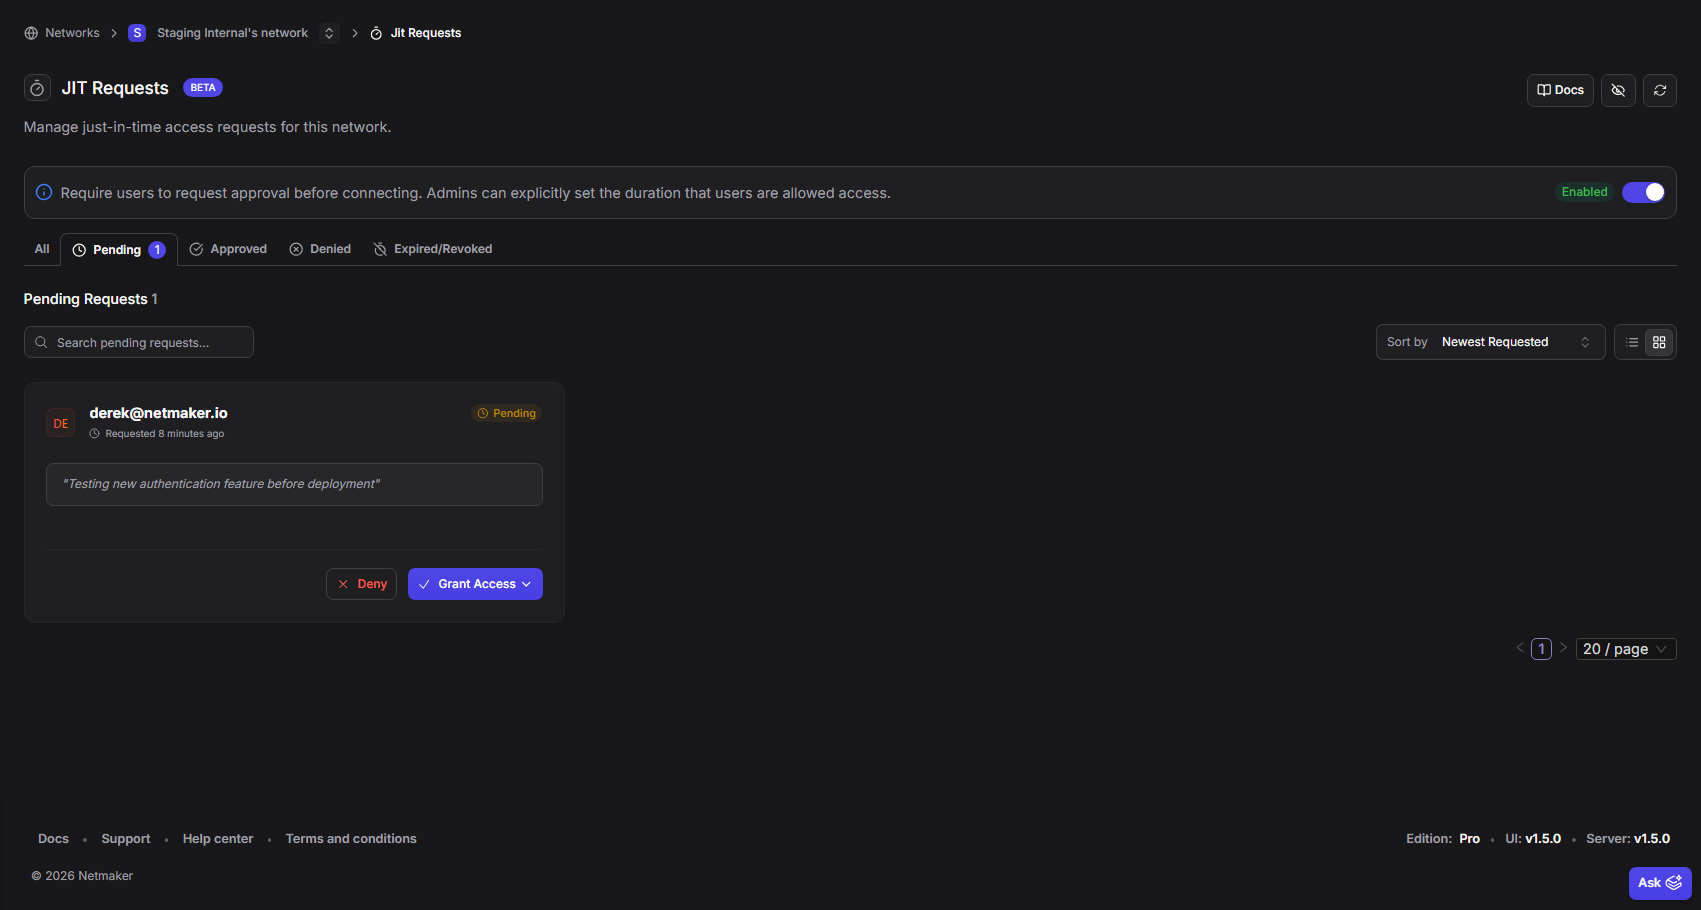Open Docs with the book icon button
Image resolution: width=1701 pixels, height=910 pixels.
(1559, 90)
